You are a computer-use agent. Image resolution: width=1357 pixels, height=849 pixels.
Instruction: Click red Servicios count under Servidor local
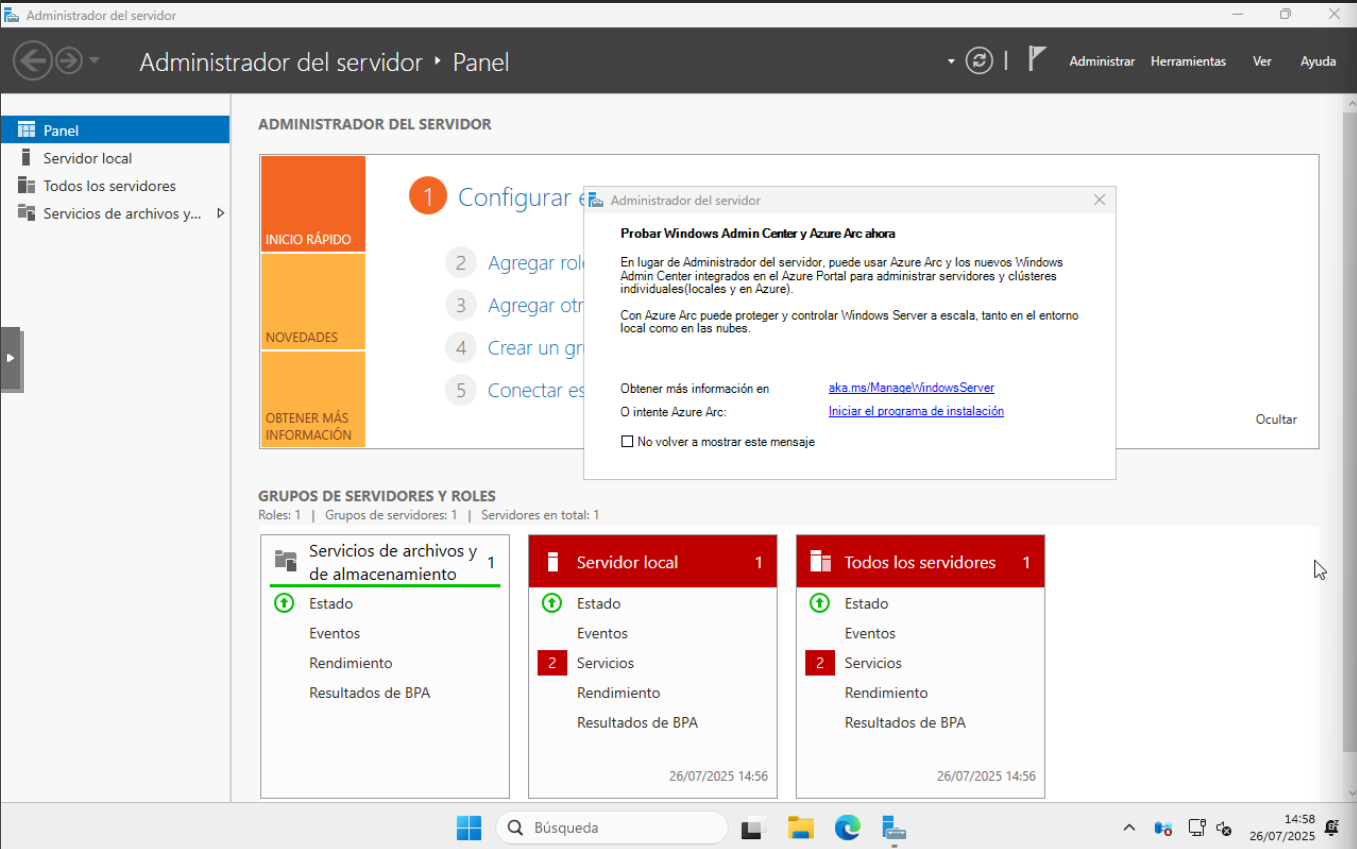tap(552, 663)
